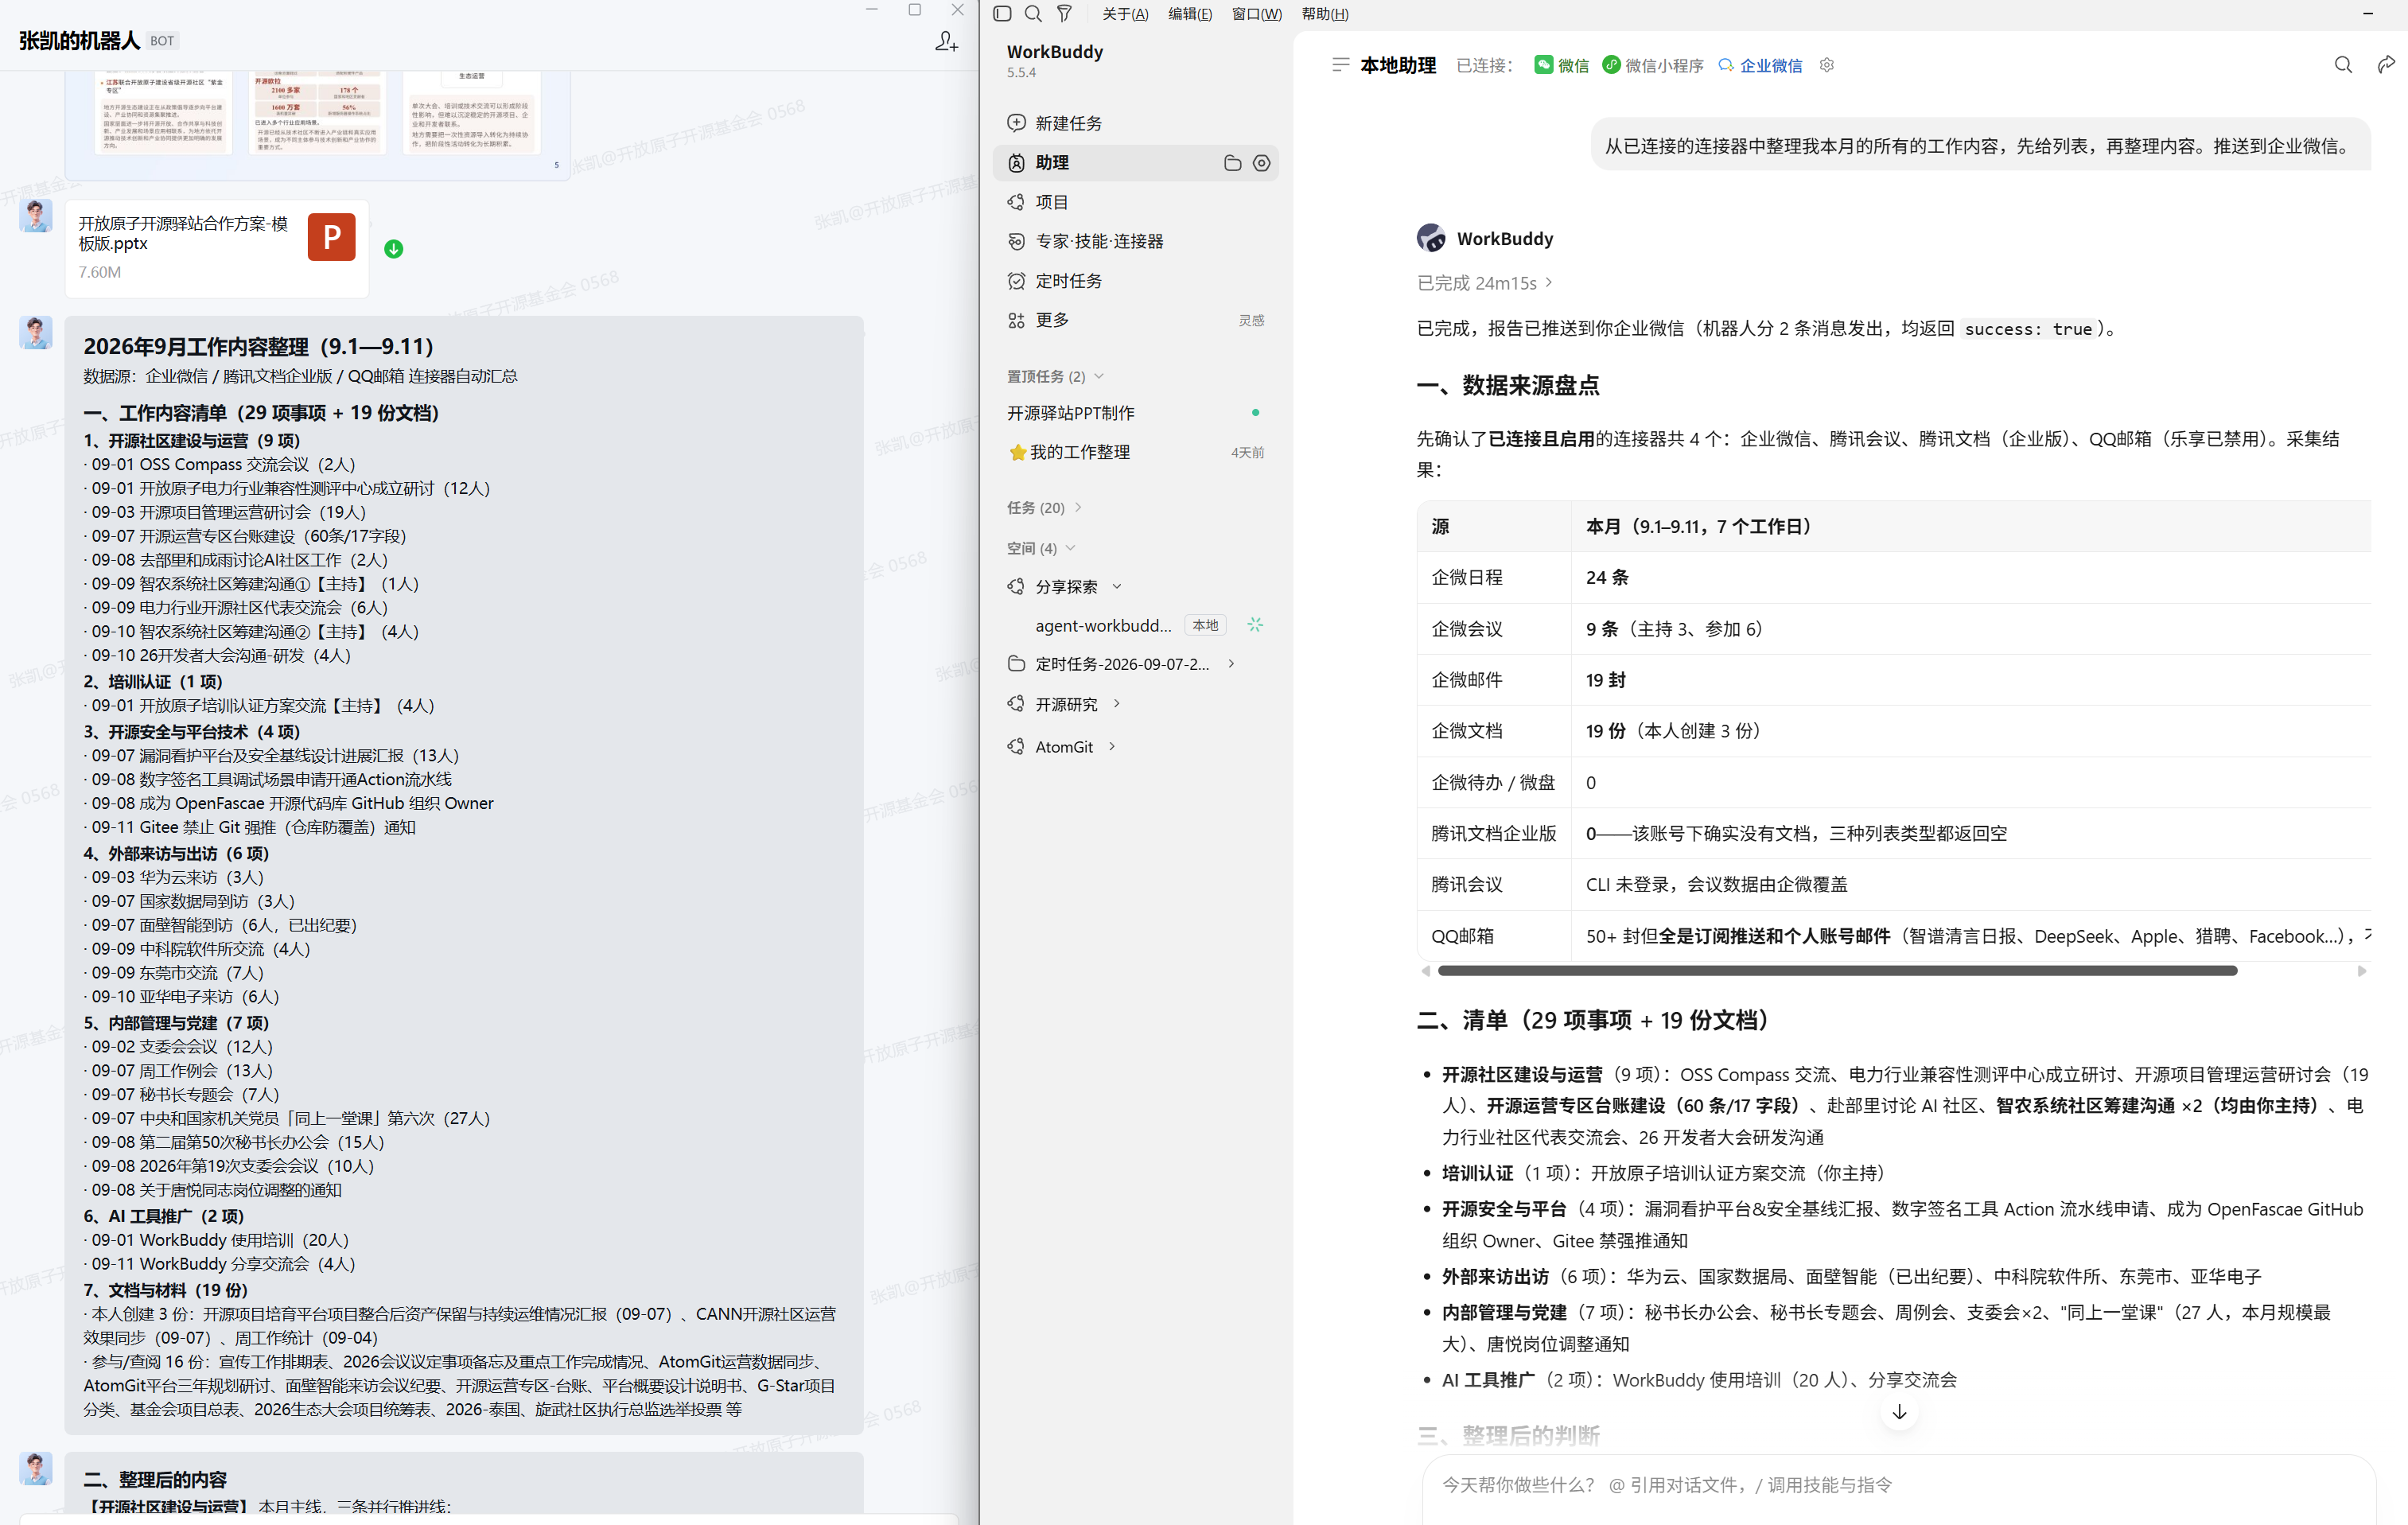Image resolution: width=2408 pixels, height=1525 pixels.
Task: Click the 微信 connector link
Action: pos(1562,65)
